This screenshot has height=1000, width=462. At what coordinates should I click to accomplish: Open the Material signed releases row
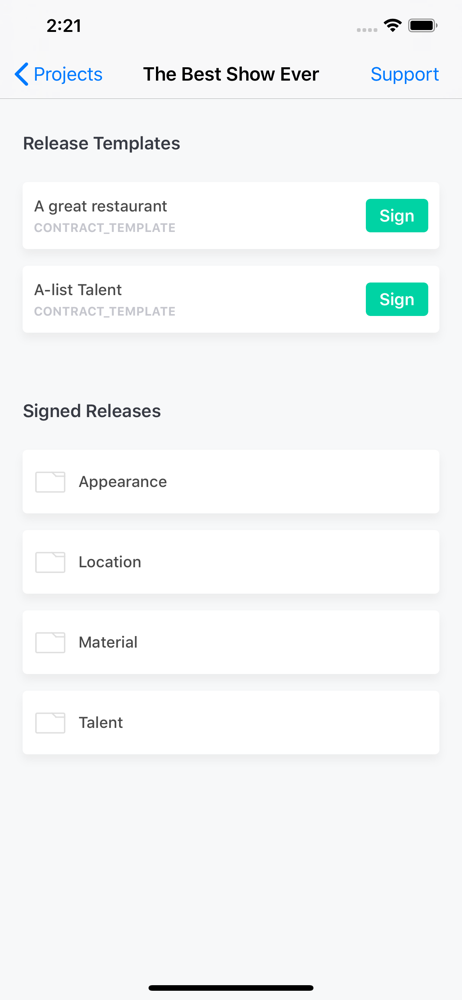click(231, 642)
